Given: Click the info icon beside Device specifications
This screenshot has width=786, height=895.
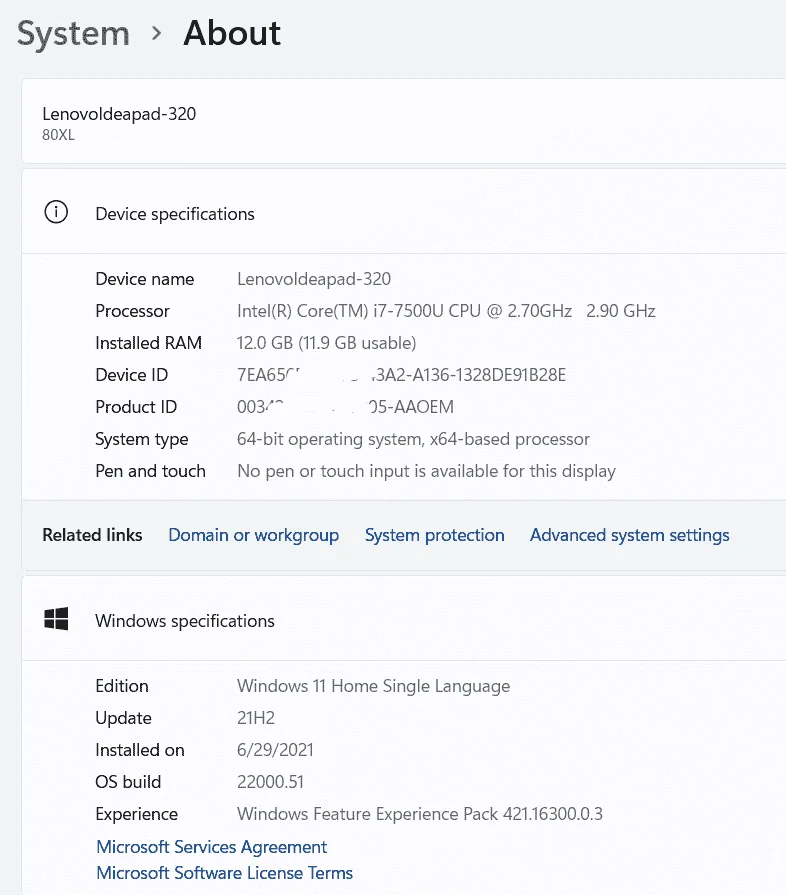Looking at the screenshot, I should pos(56,212).
